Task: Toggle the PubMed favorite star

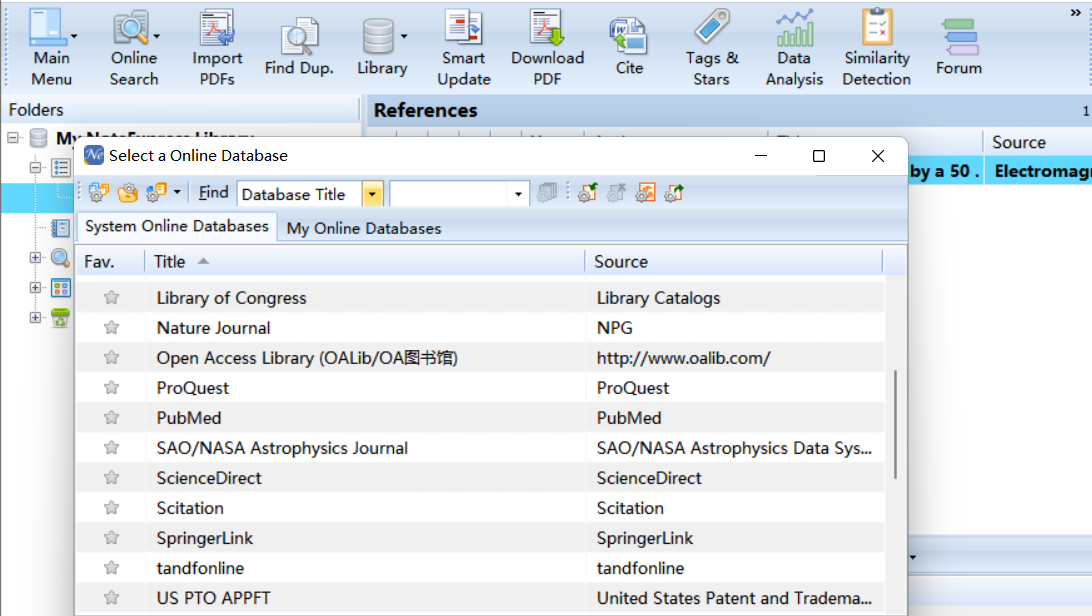Action: [x=111, y=418]
